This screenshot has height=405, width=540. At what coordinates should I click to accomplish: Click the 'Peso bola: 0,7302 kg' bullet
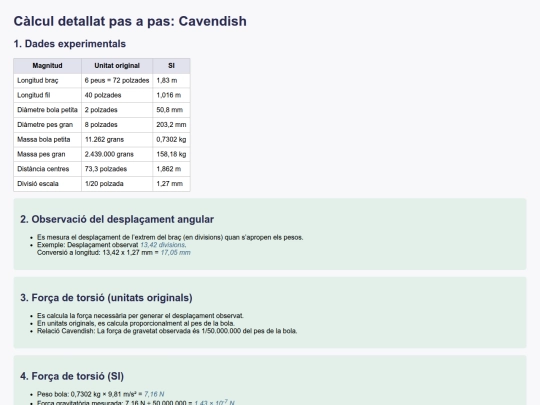(x=101, y=394)
